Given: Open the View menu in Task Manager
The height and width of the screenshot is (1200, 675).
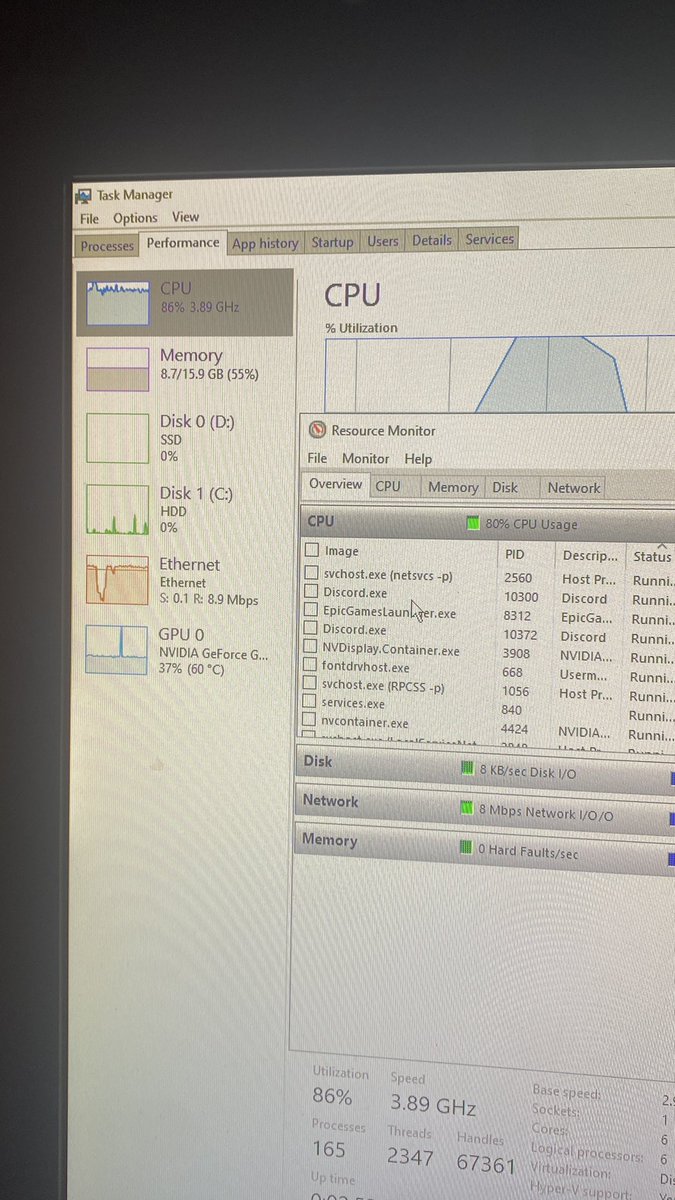Looking at the screenshot, I should (185, 216).
